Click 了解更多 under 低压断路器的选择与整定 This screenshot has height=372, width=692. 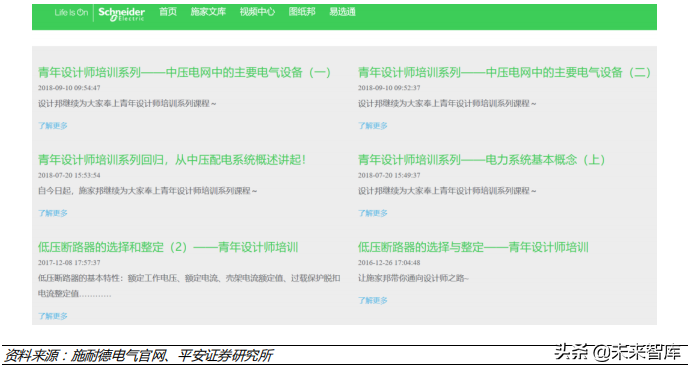372,301
